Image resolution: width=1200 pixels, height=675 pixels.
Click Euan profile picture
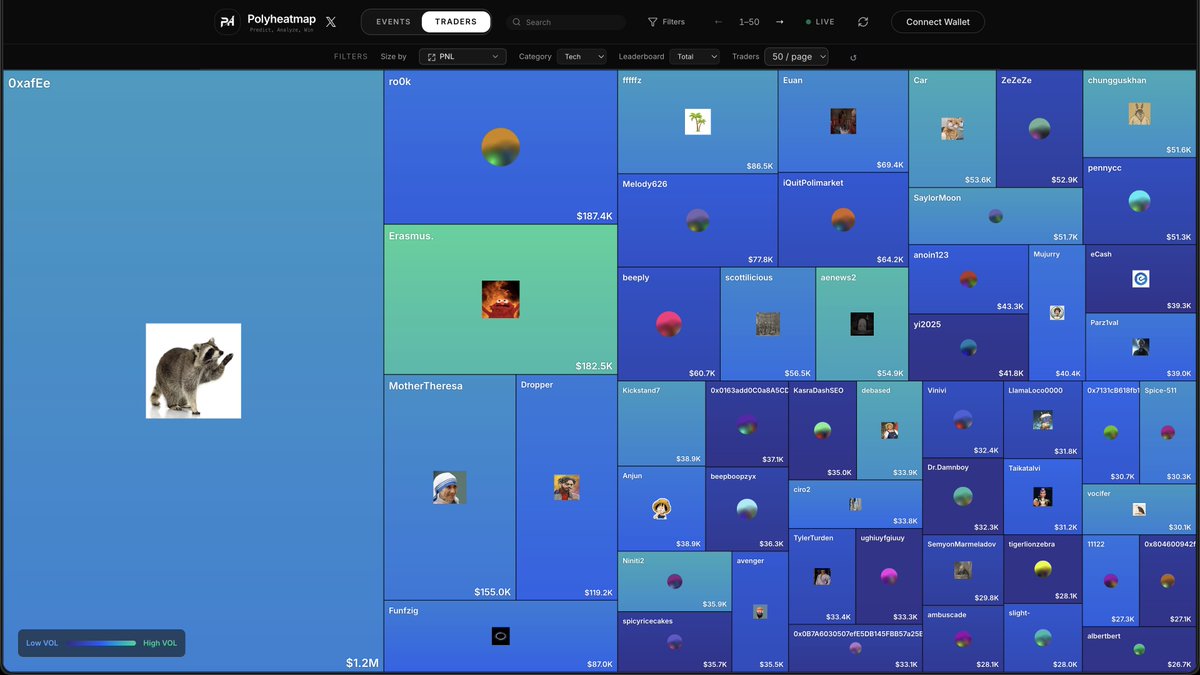click(x=843, y=121)
